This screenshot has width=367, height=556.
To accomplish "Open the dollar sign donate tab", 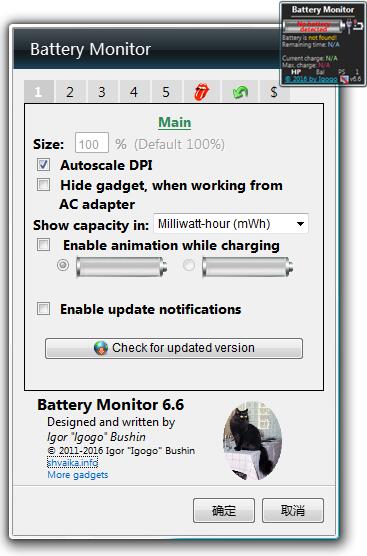I will [x=273, y=92].
